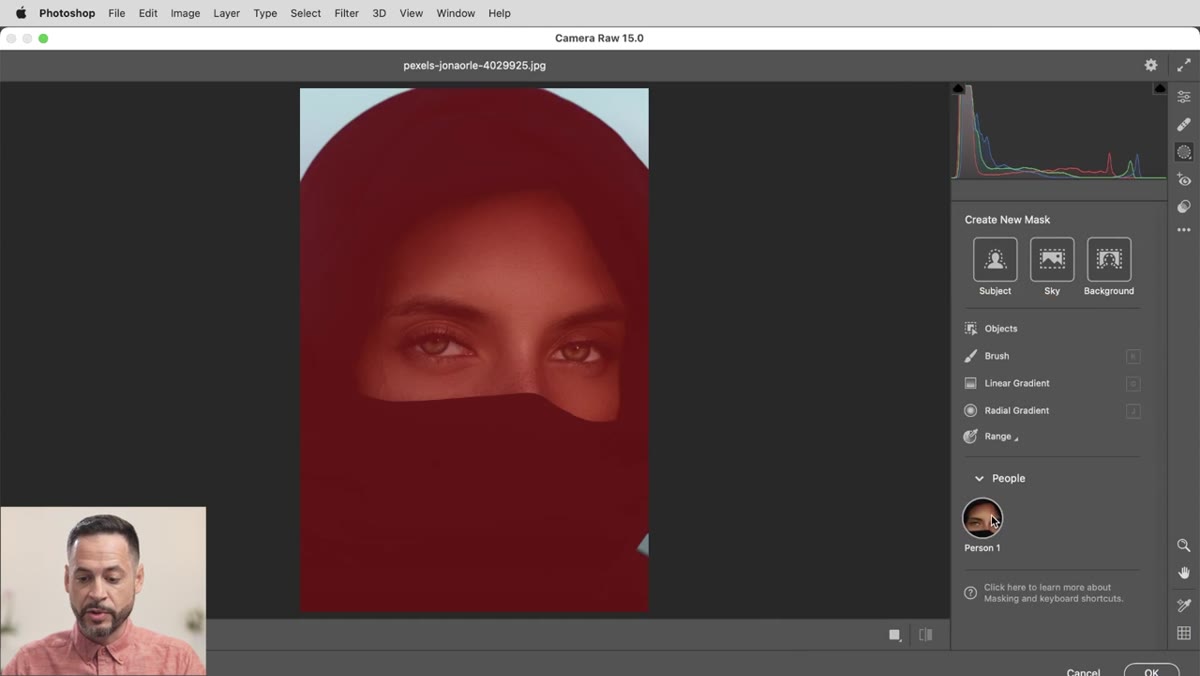Click the Cancel button

[1083, 672]
